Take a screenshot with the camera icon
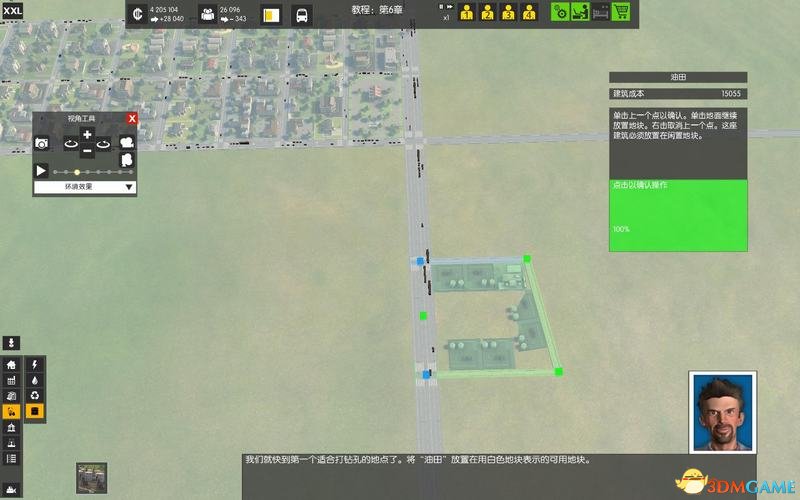Viewport: 800px width, 500px height. pos(42,143)
